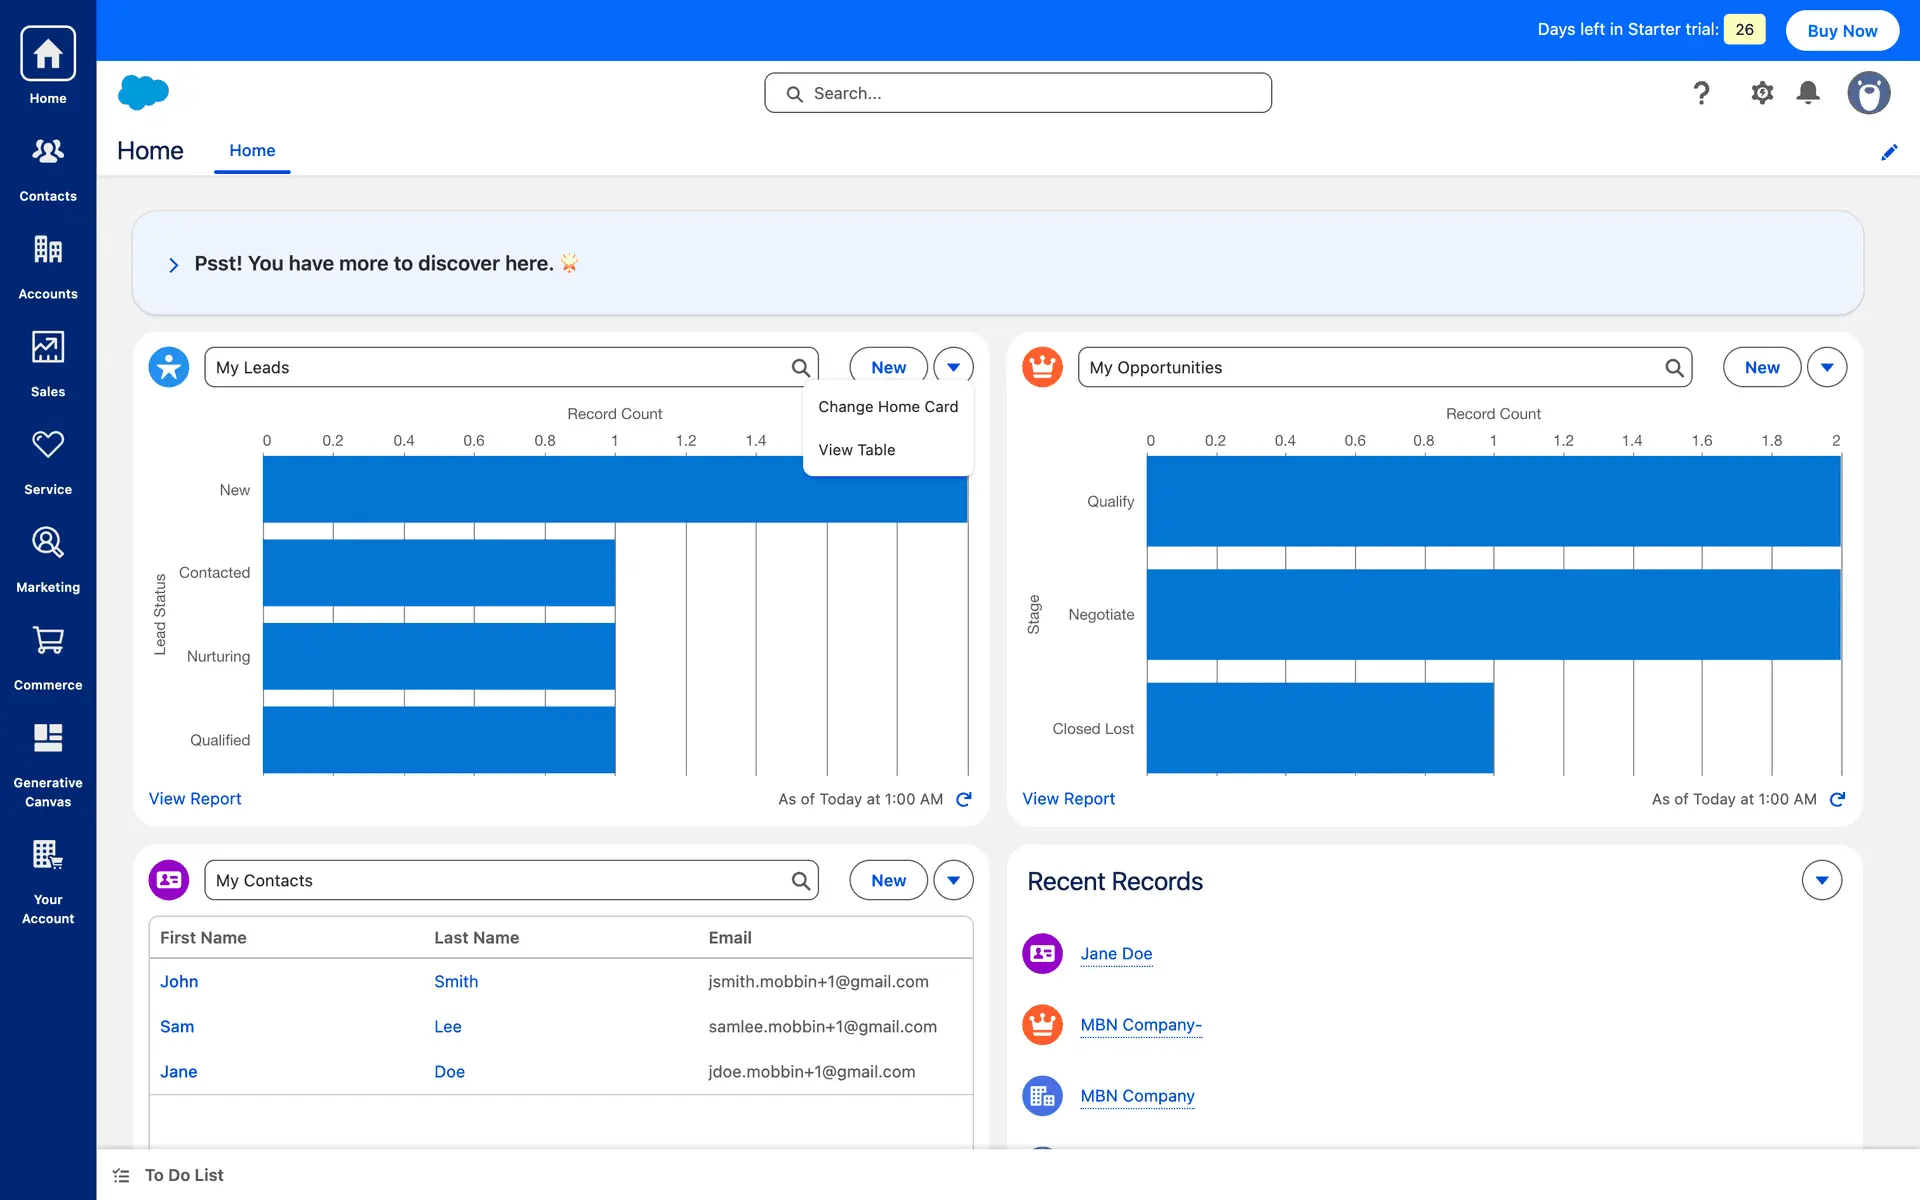
Task: Expand the My Opportunities card dropdown
Action: pos(1827,367)
